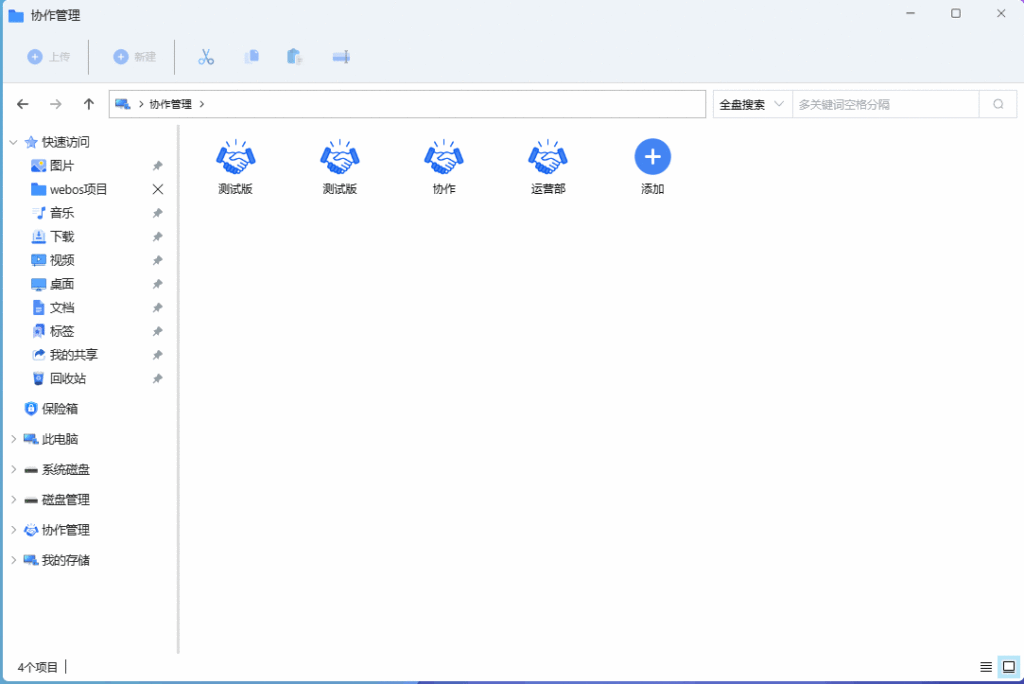Switch to large icon view
1024x684 pixels.
point(1008,667)
